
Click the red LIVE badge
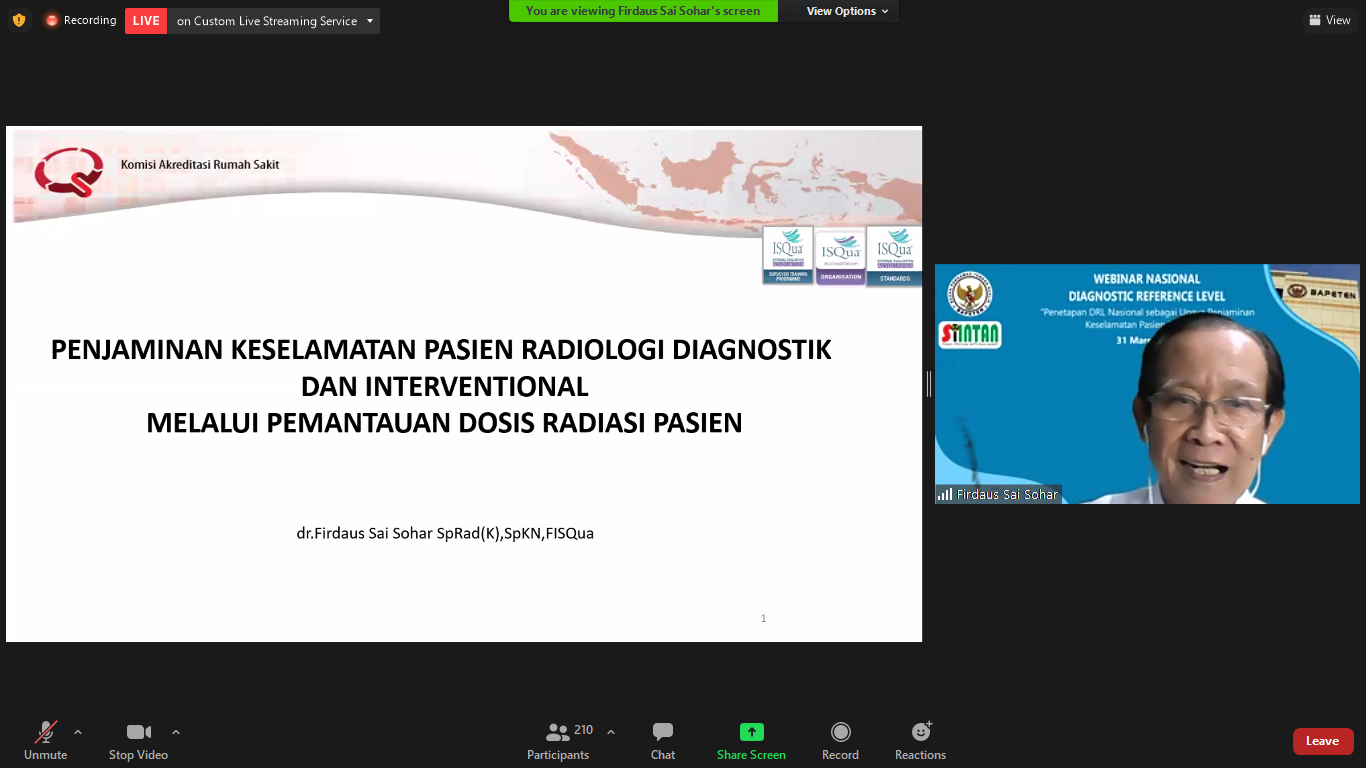point(146,21)
